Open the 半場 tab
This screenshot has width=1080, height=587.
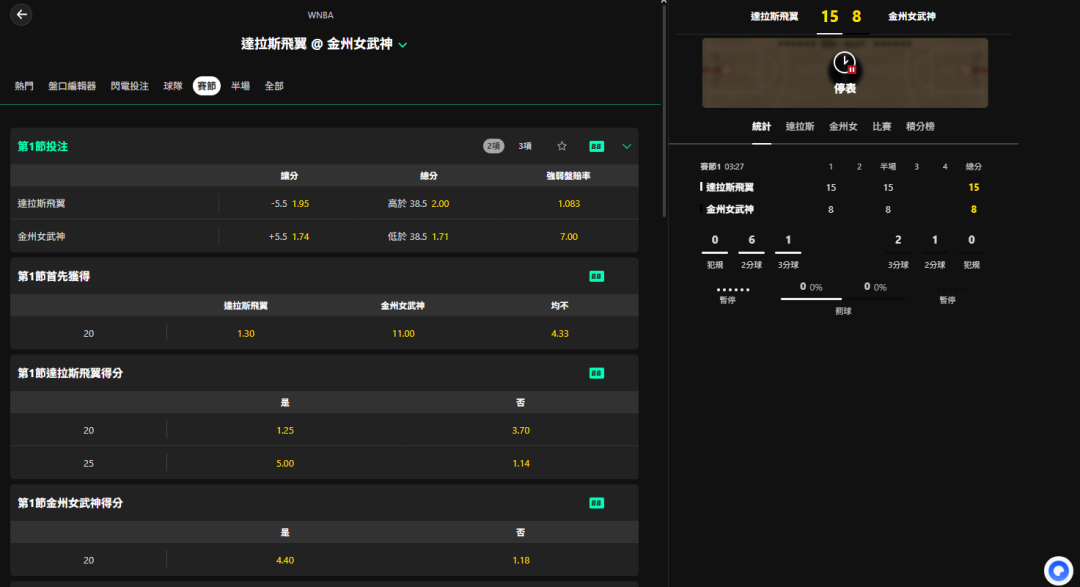240,86
